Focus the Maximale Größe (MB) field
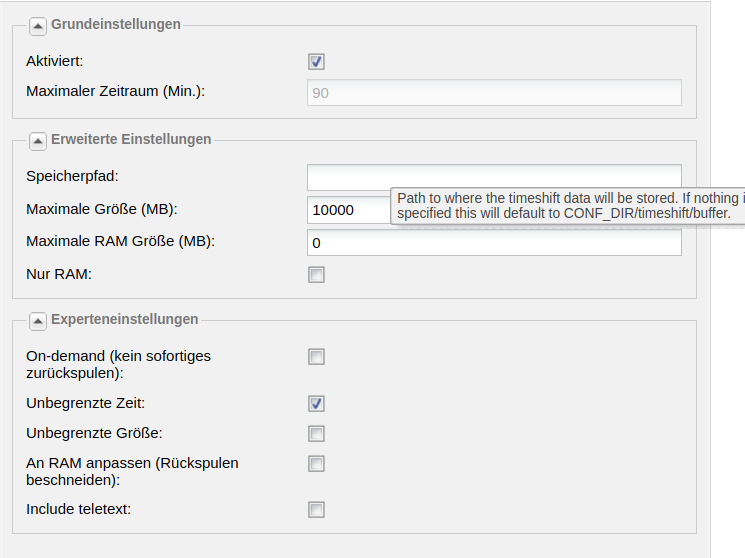Image resolution: width=745 pixels, height=558 pixels. coord(349,210)
